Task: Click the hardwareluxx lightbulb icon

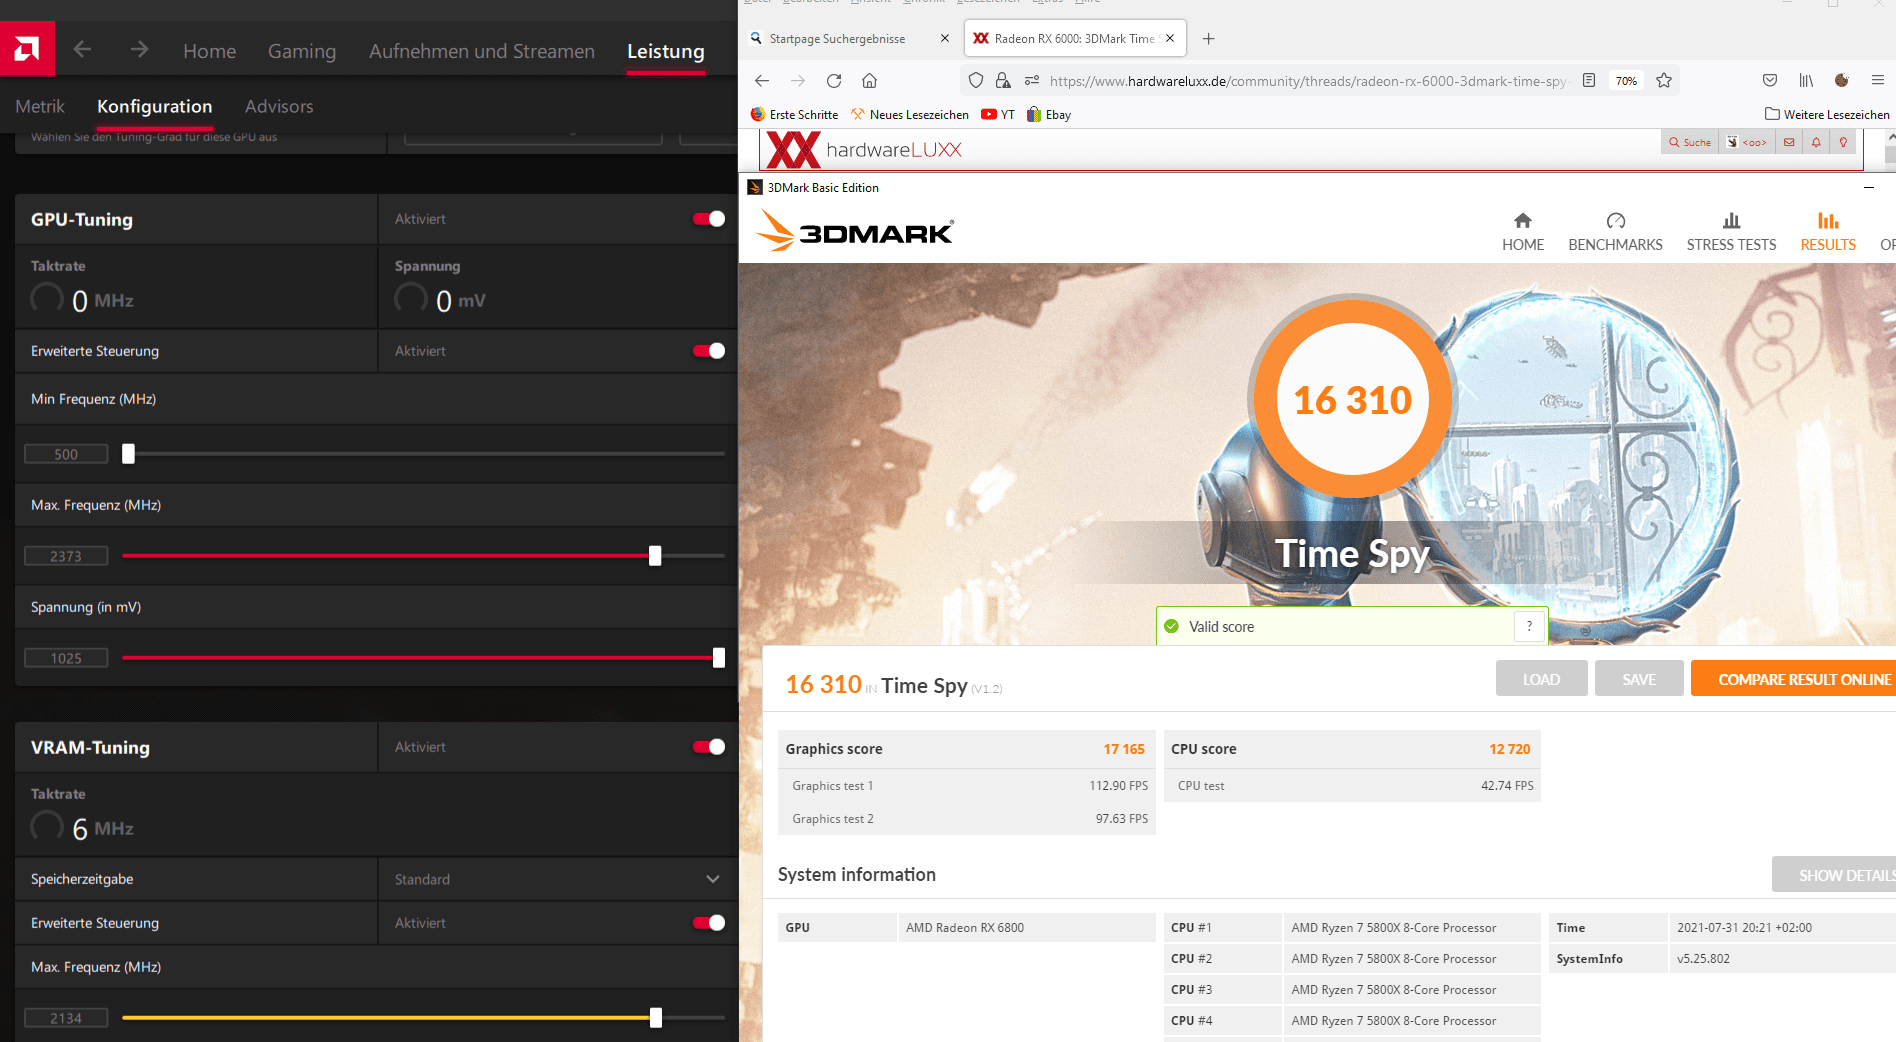Action: point(1843,142)
